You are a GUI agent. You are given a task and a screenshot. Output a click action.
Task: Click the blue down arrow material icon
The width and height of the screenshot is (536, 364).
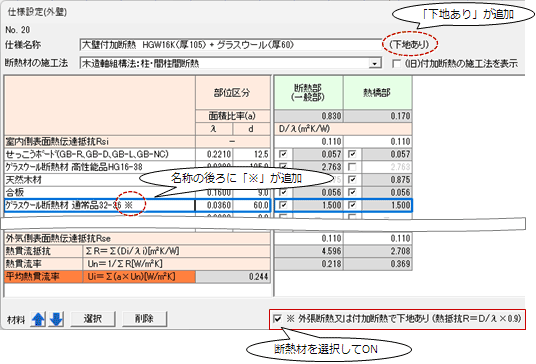[x=56, y=319]
